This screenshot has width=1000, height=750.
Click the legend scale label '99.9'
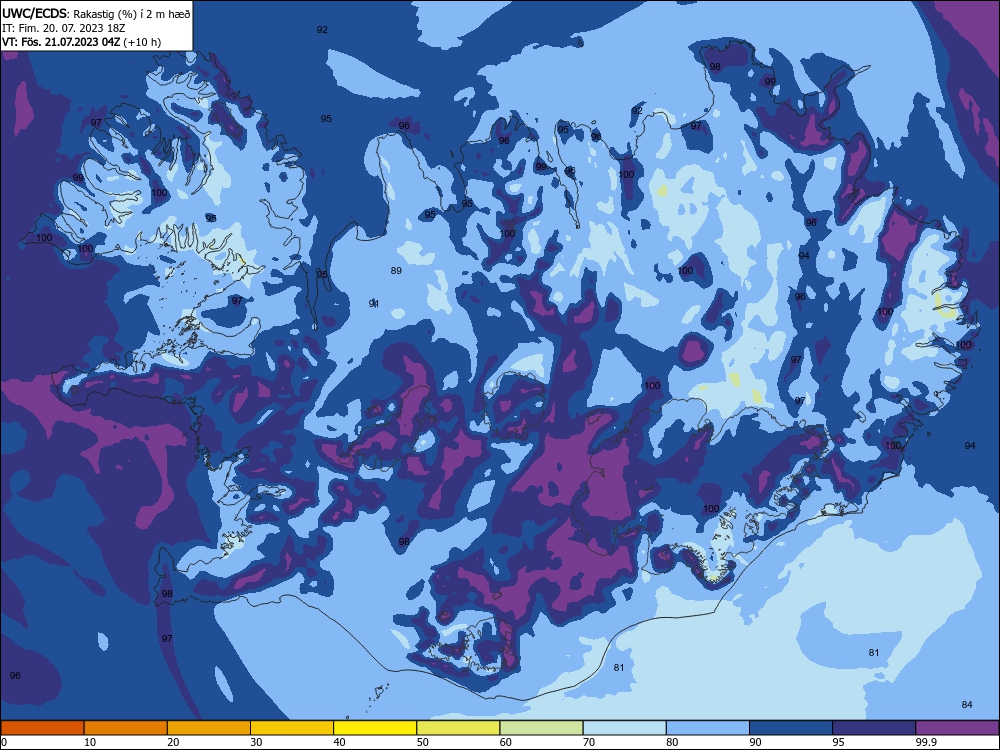[926, 742]
